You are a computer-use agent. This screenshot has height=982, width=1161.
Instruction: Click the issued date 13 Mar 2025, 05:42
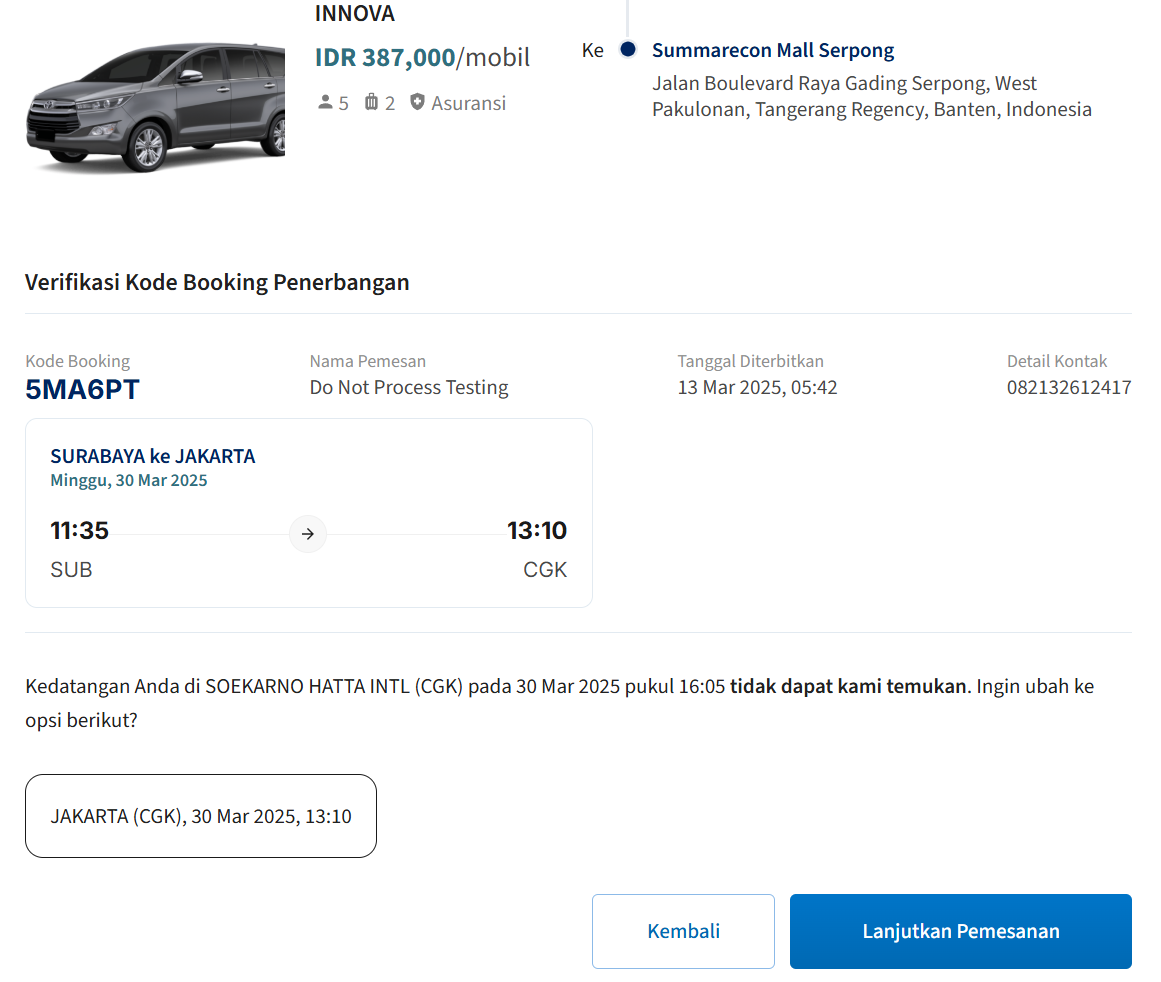coord(757,387)
